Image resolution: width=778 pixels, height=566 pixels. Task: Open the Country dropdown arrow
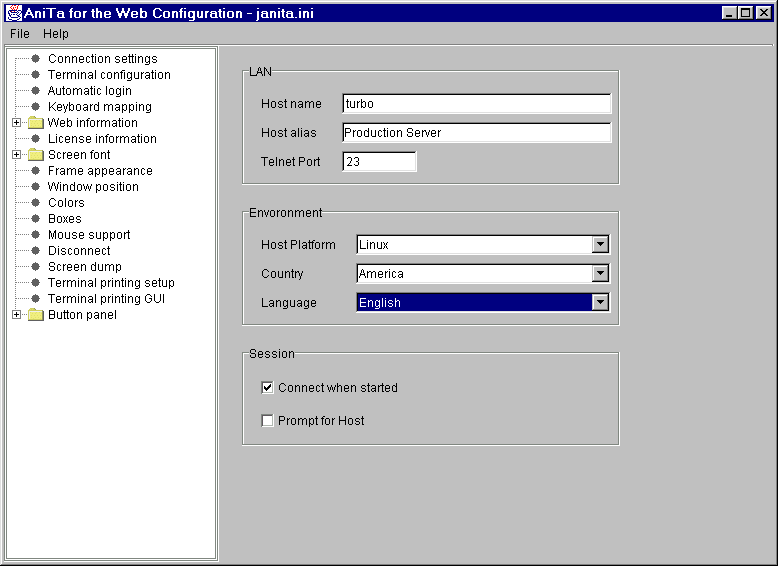[600, 273]
